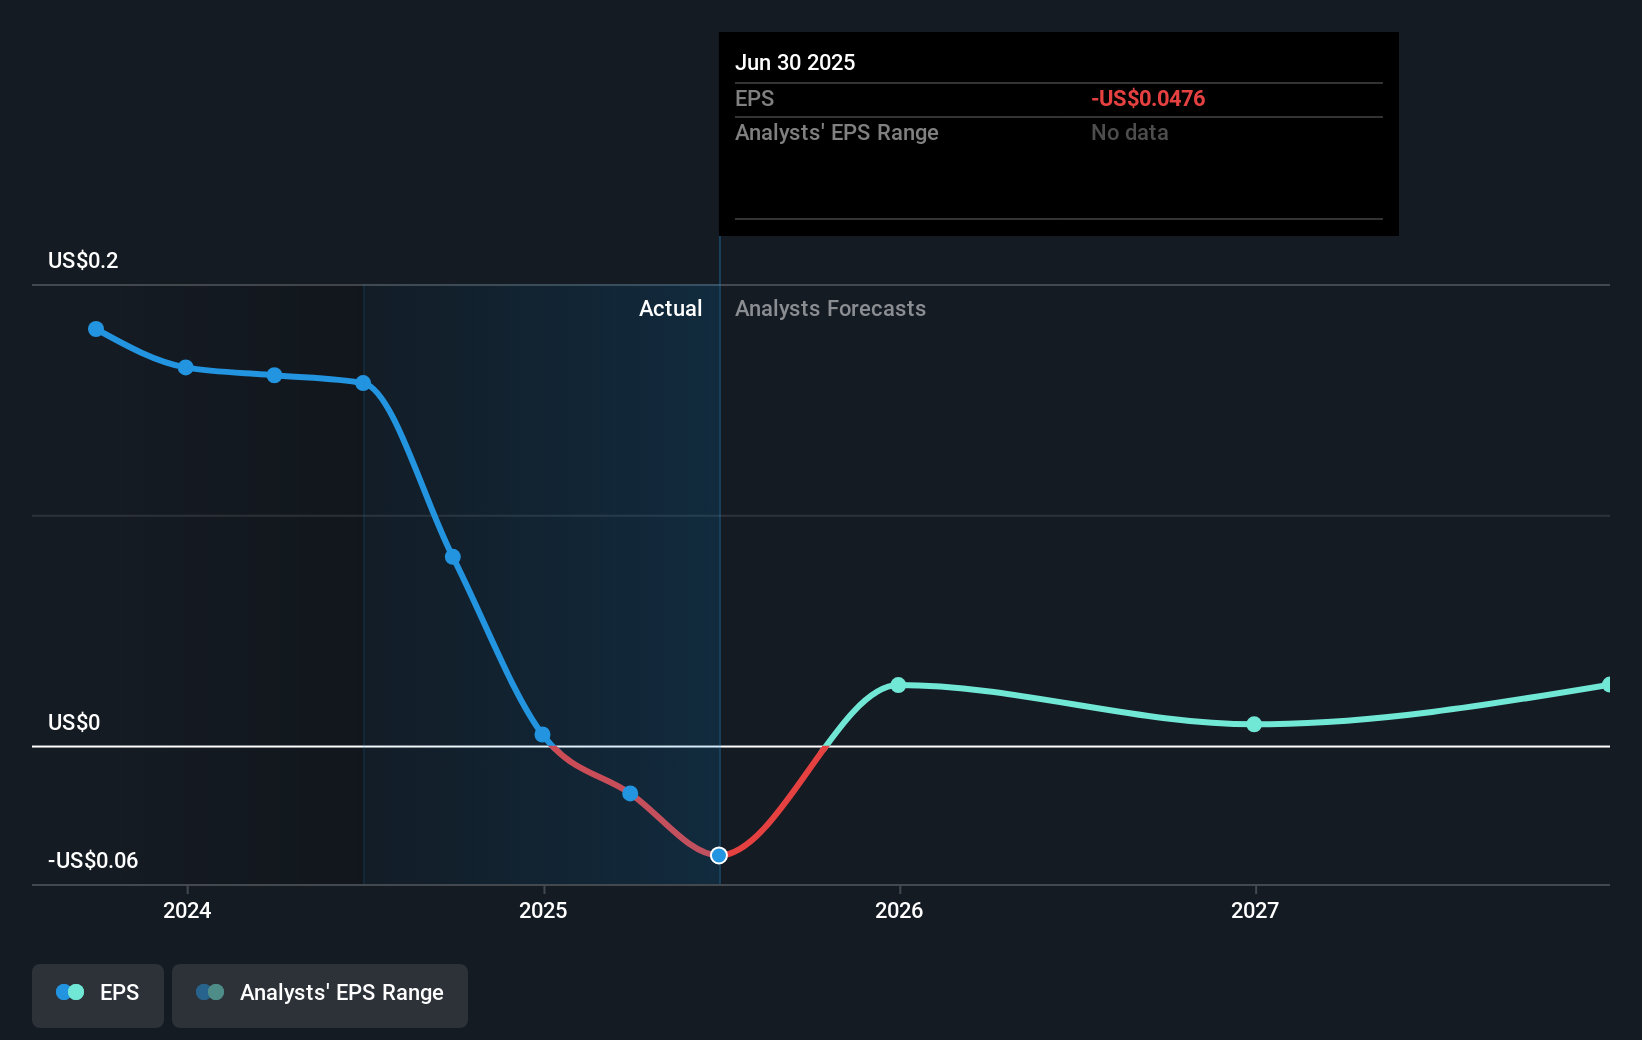Select the 2026 axis label
The height and width of the screenshot is (1040, 1642).
click(899, 911)
